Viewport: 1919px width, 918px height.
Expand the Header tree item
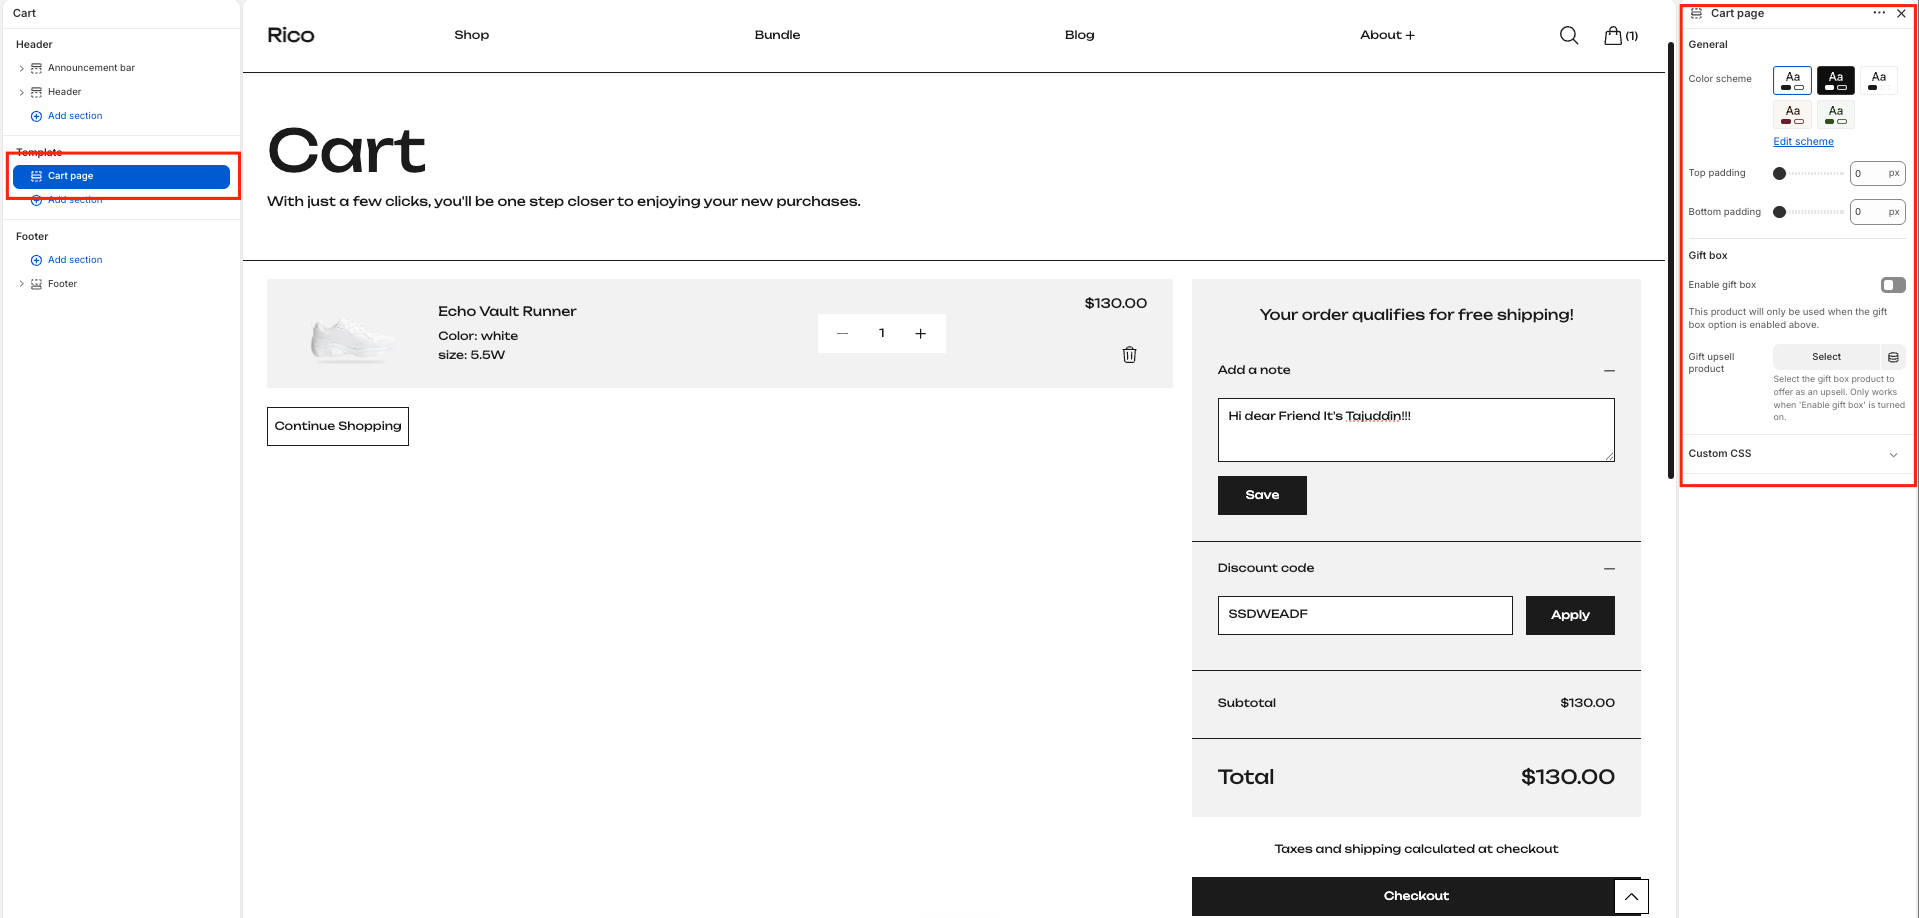(22, 92)
